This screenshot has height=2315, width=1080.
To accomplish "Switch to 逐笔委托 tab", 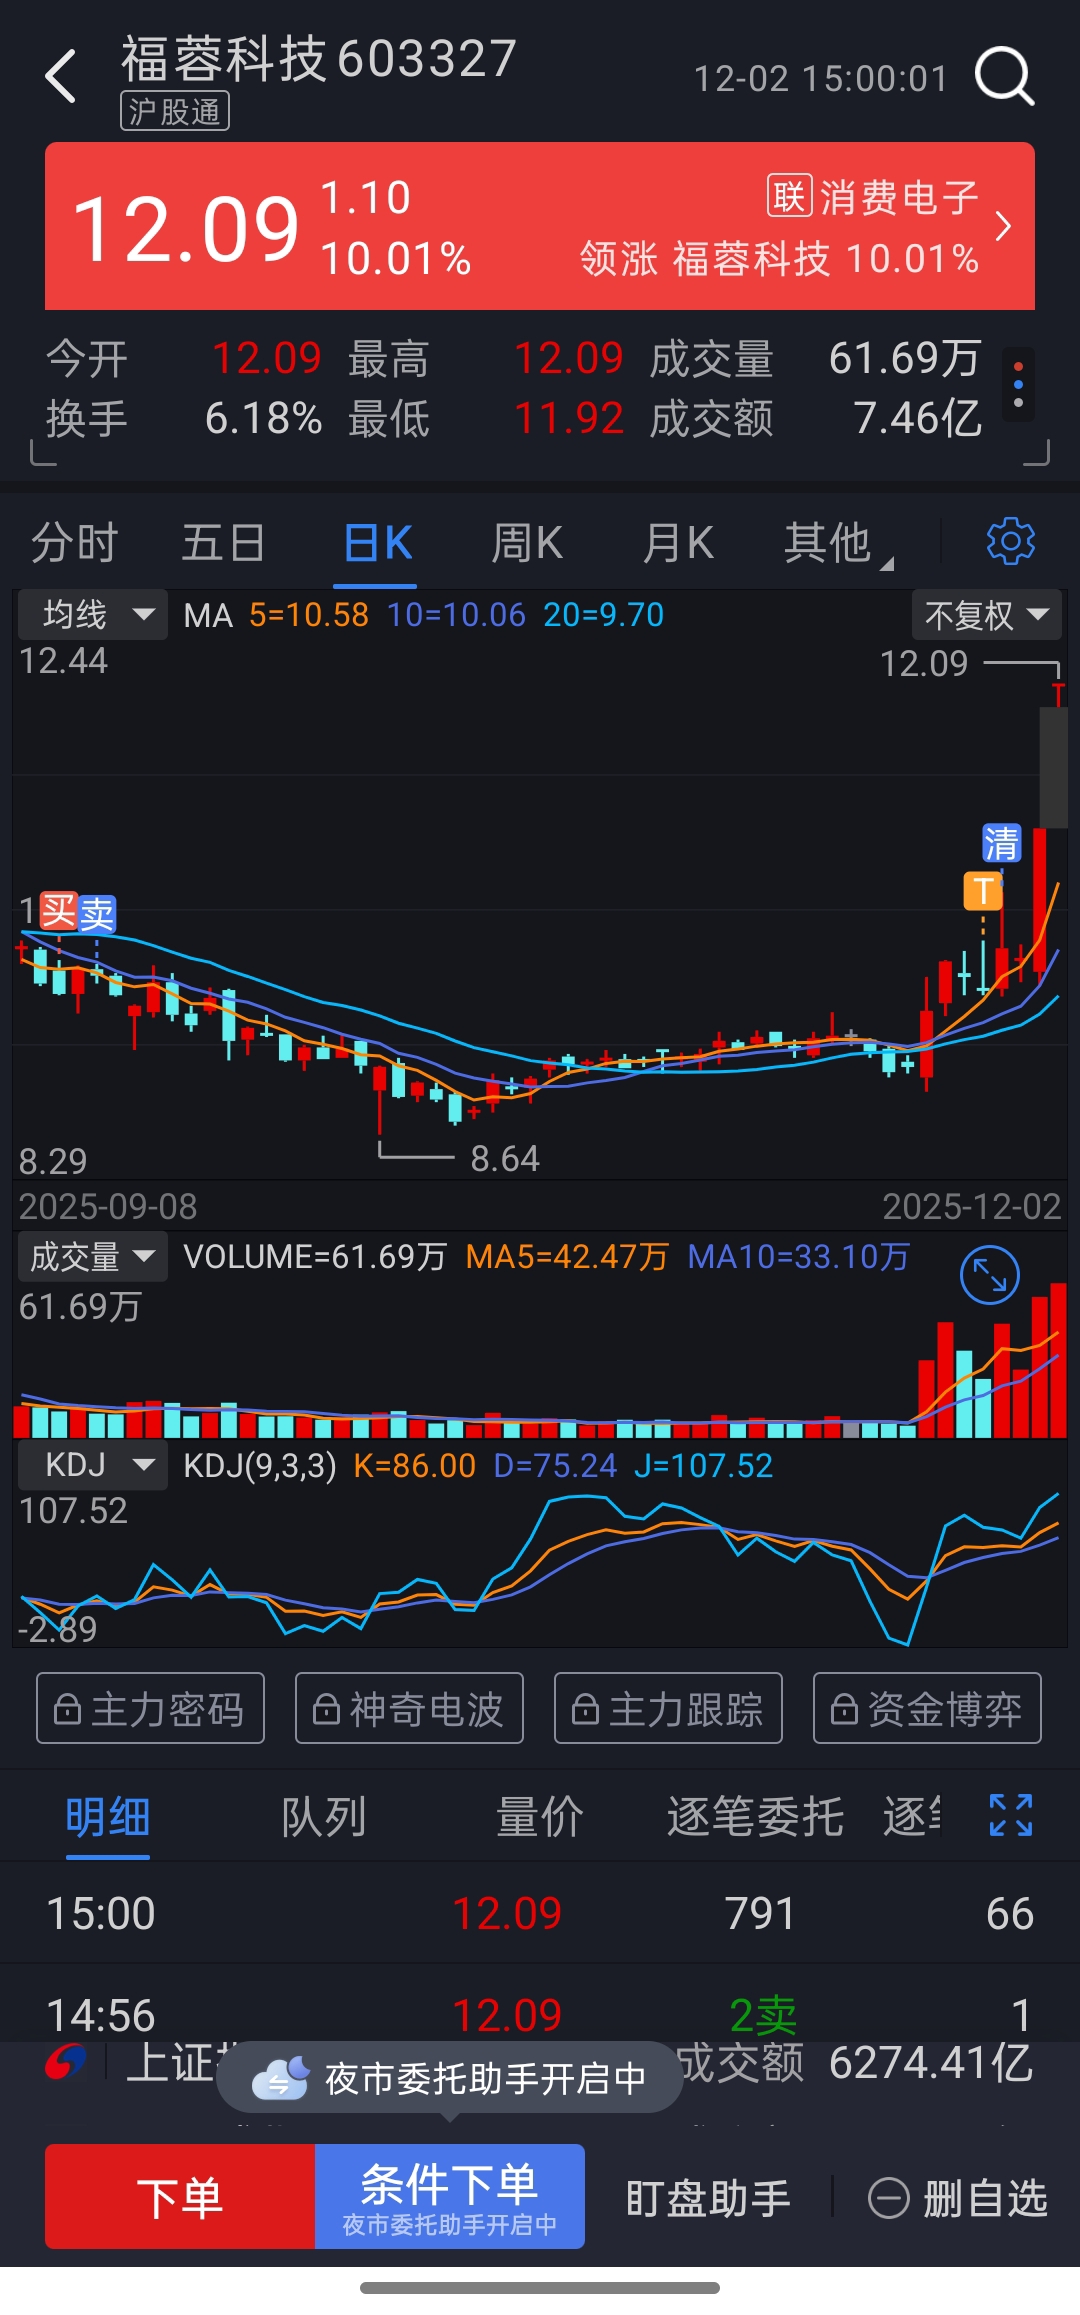I will coord(755,1817).
